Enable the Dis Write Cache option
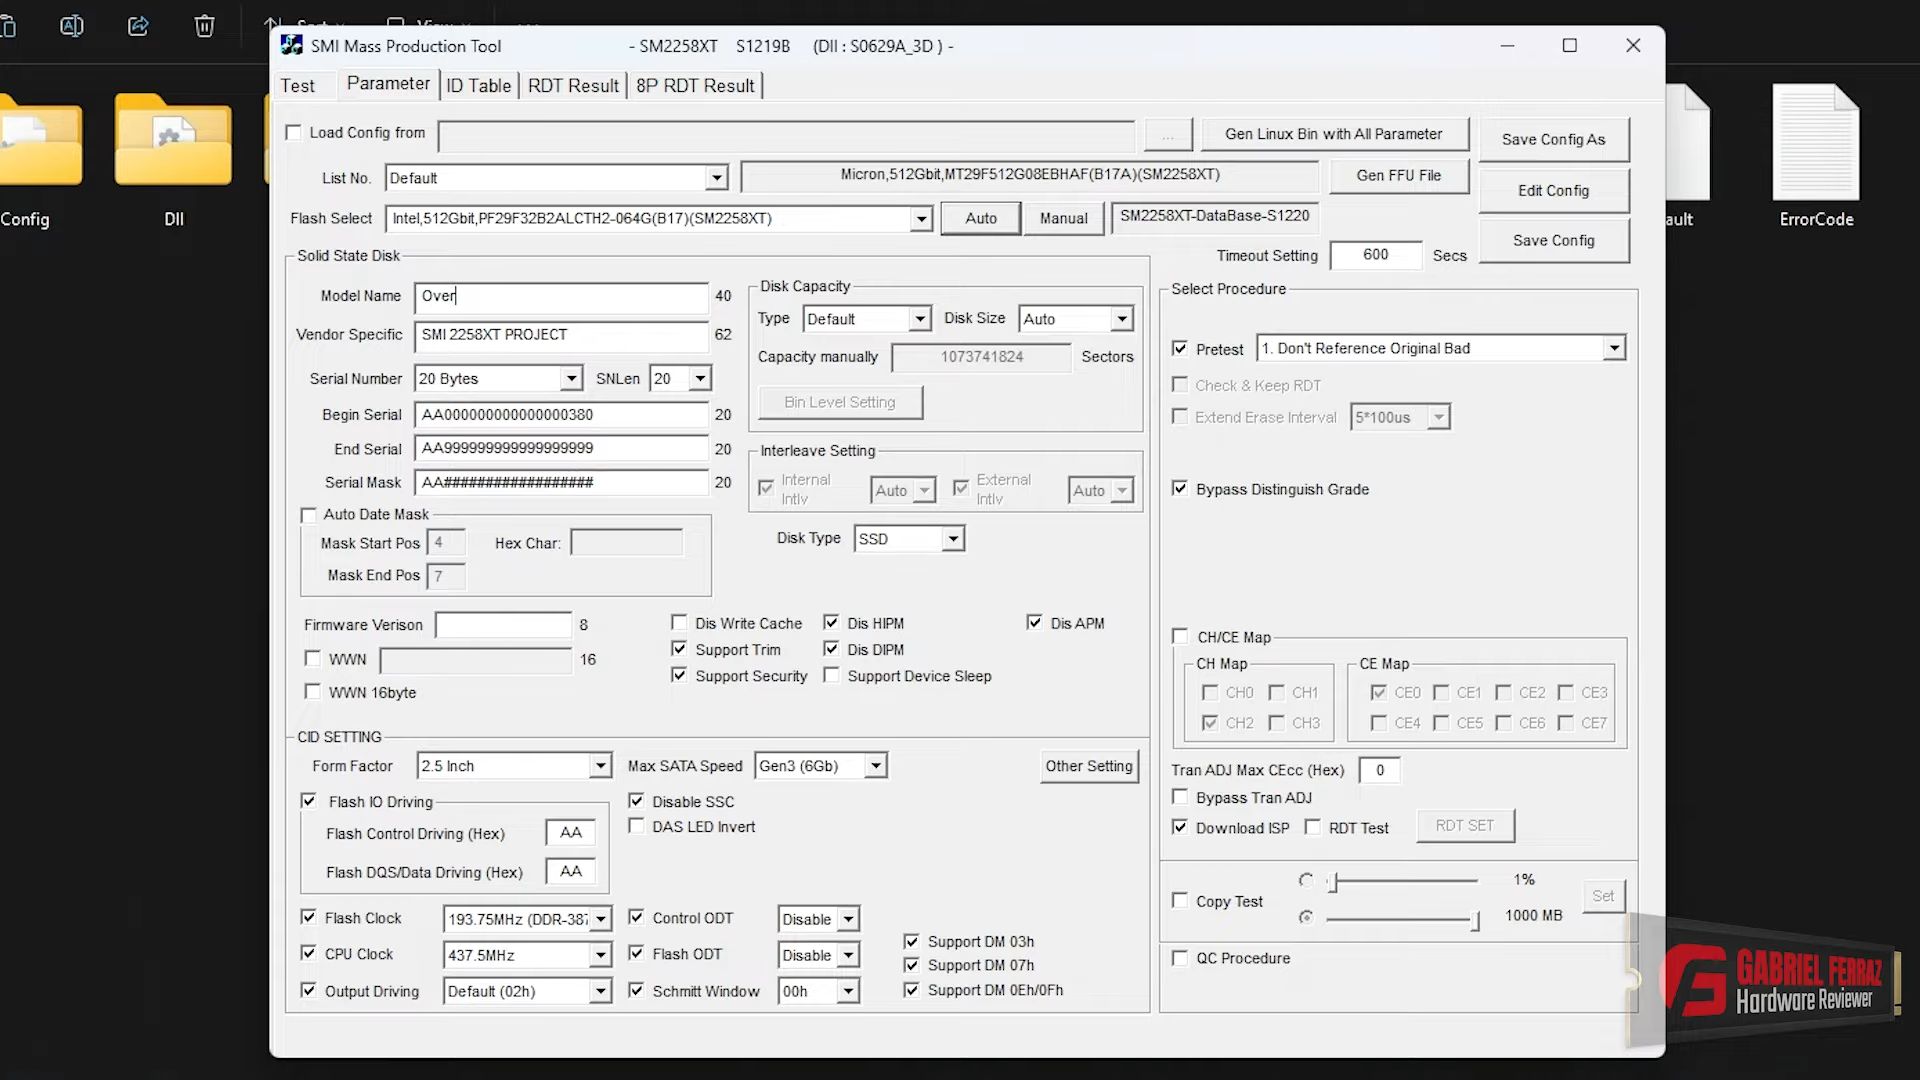1920x1080 pixels. pyautogui.click(x=679, y=623)
